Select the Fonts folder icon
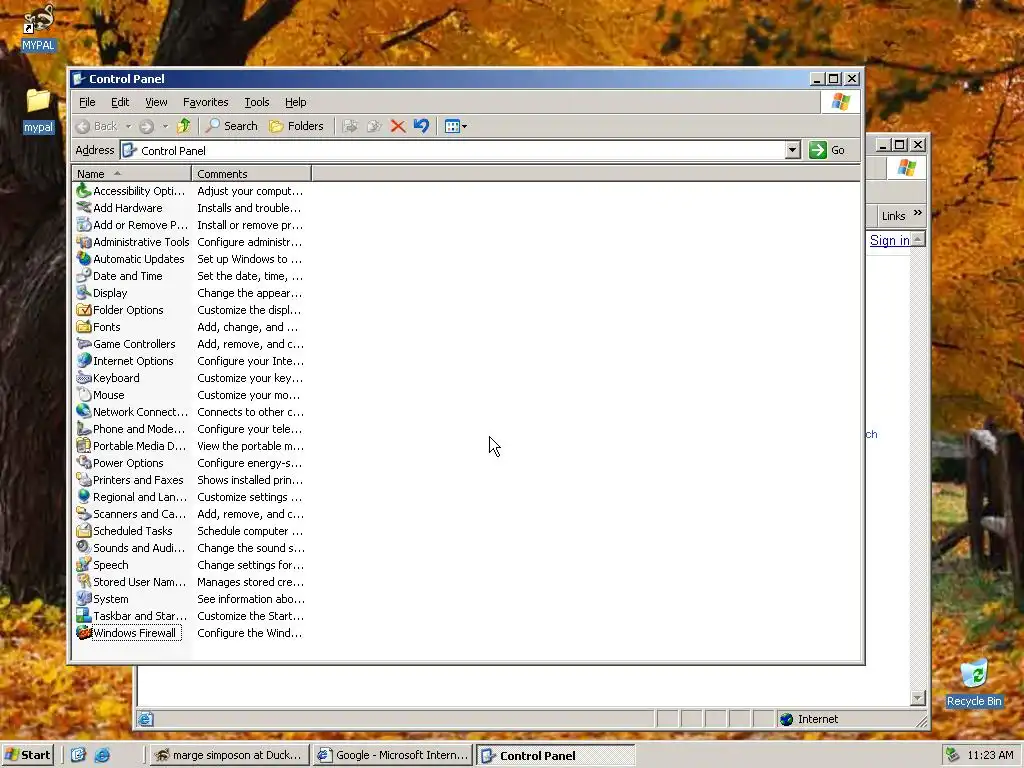This screenshot has height=768, width=1024. 84,327
